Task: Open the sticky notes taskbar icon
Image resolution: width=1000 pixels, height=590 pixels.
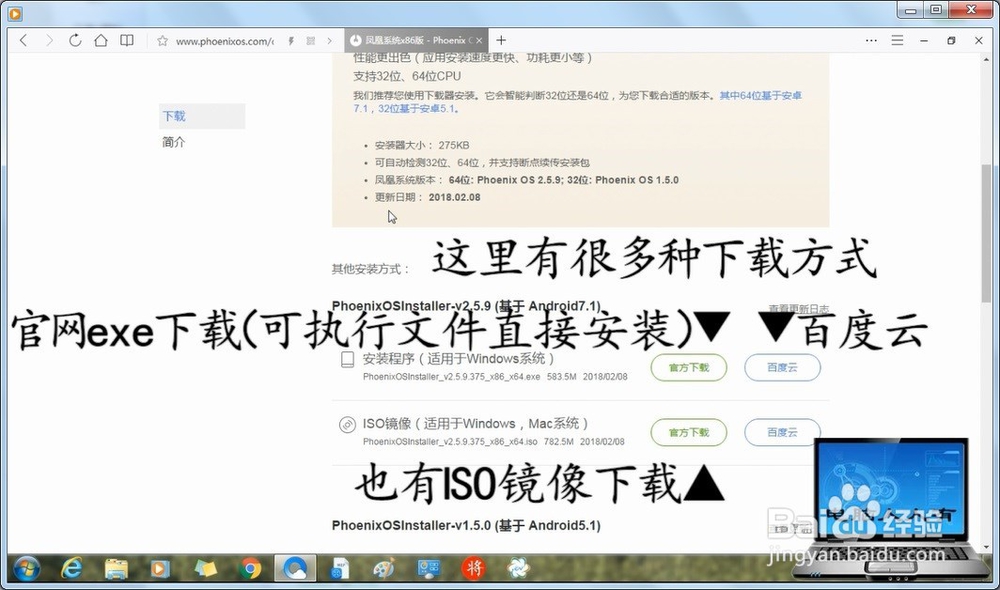Action: coord(205,568)
